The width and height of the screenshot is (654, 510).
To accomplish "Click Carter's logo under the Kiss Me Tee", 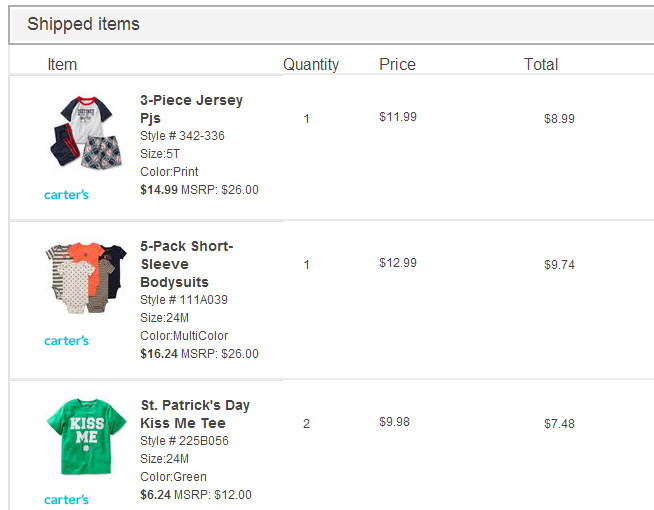I will [67, 500].
